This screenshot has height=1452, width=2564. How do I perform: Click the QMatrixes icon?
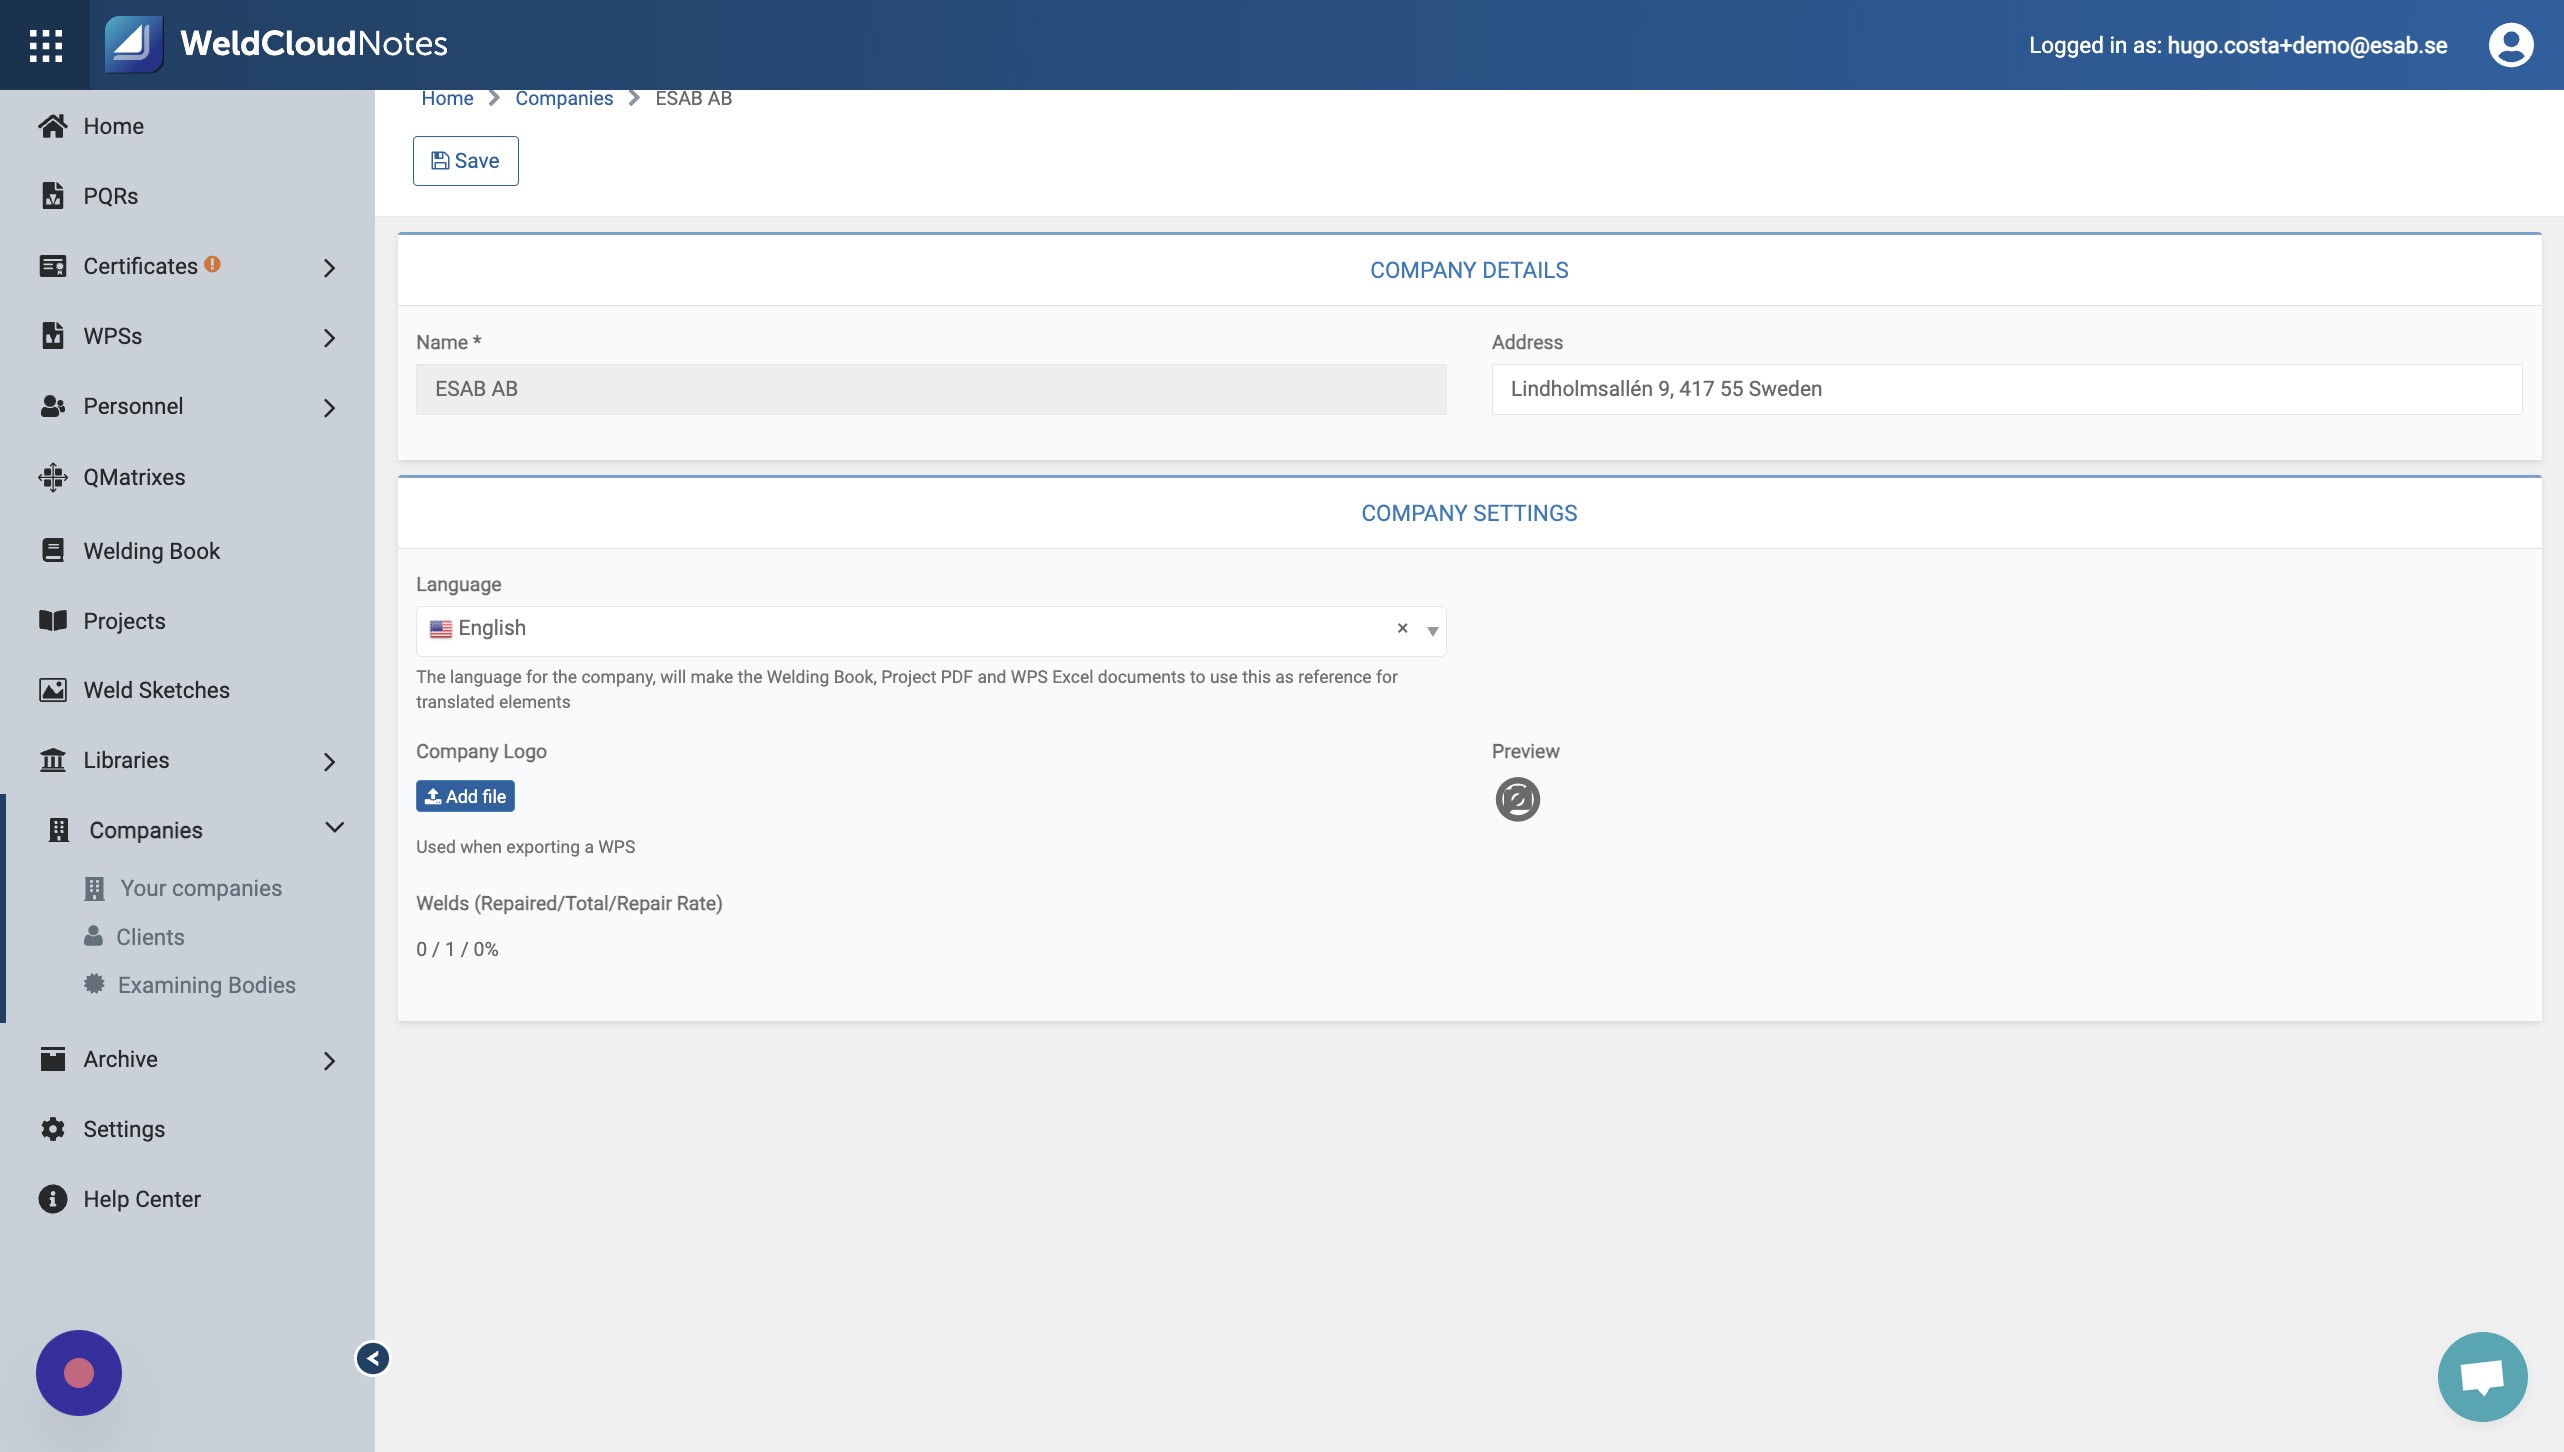point(53,477)
